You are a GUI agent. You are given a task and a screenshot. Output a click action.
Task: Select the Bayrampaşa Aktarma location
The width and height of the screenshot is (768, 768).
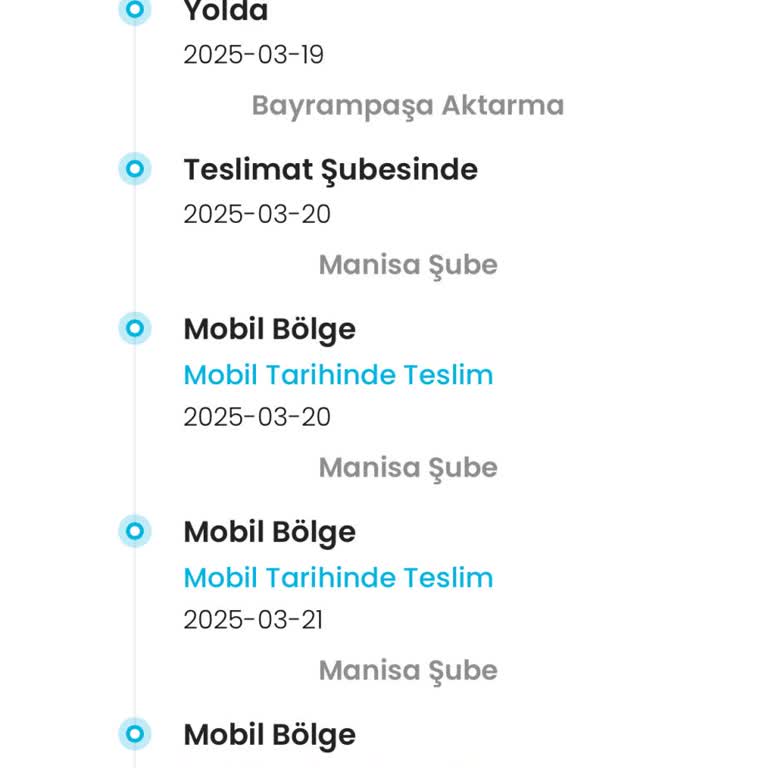(407, 105)
